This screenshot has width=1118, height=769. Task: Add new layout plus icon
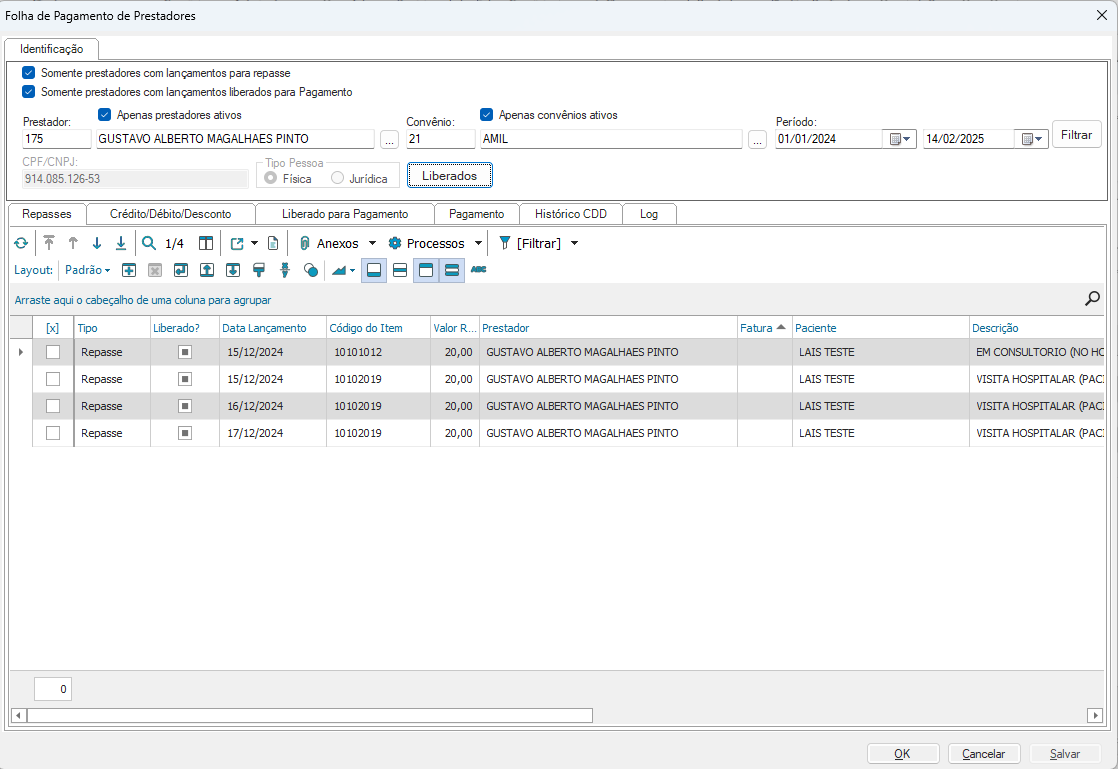(129, 270)
